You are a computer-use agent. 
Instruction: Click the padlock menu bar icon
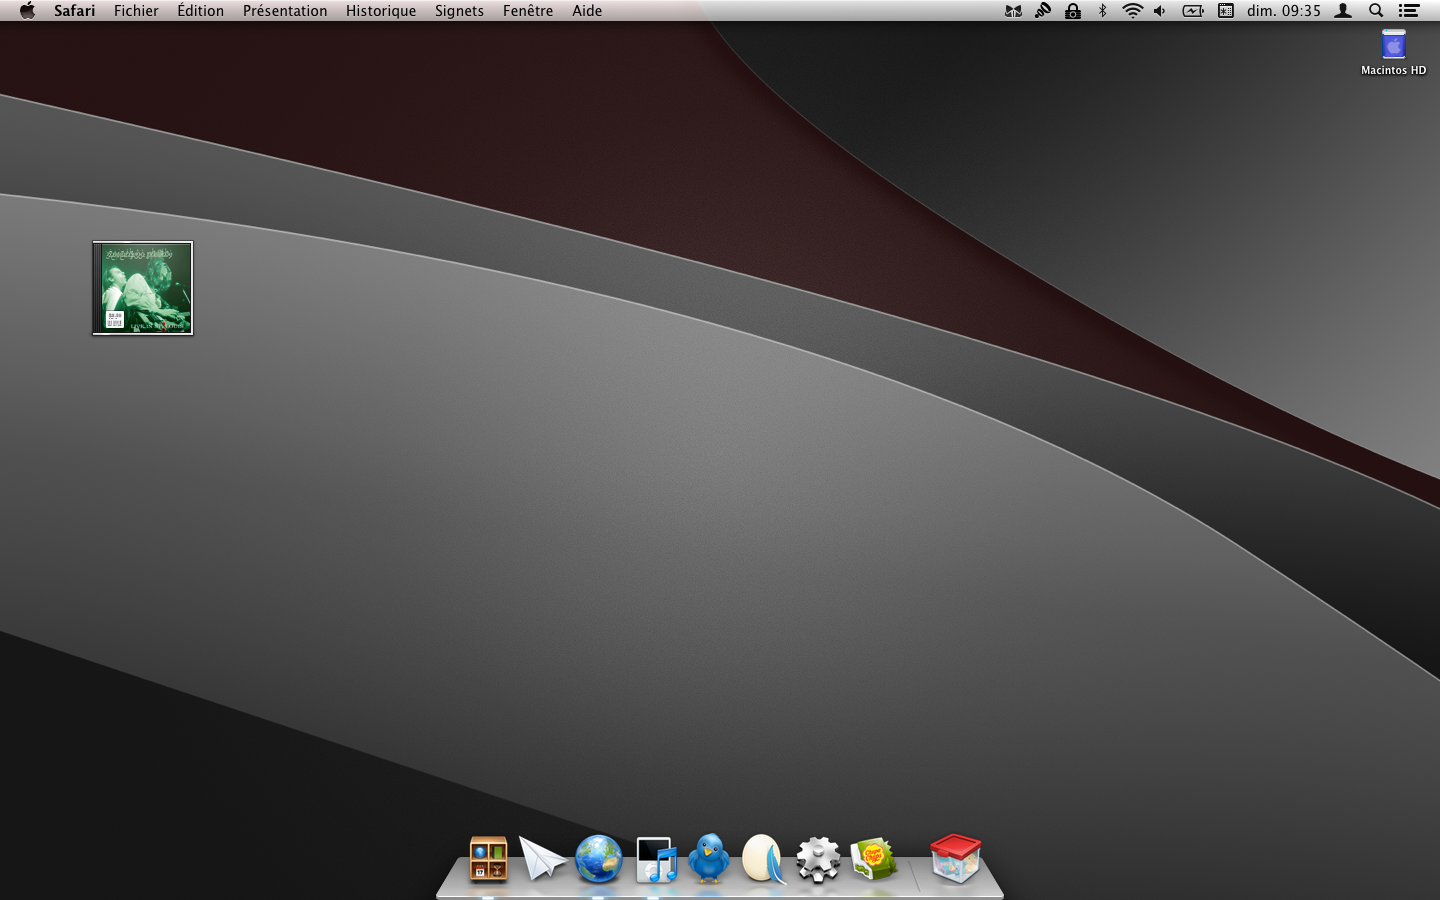[x=1073, y=11]
